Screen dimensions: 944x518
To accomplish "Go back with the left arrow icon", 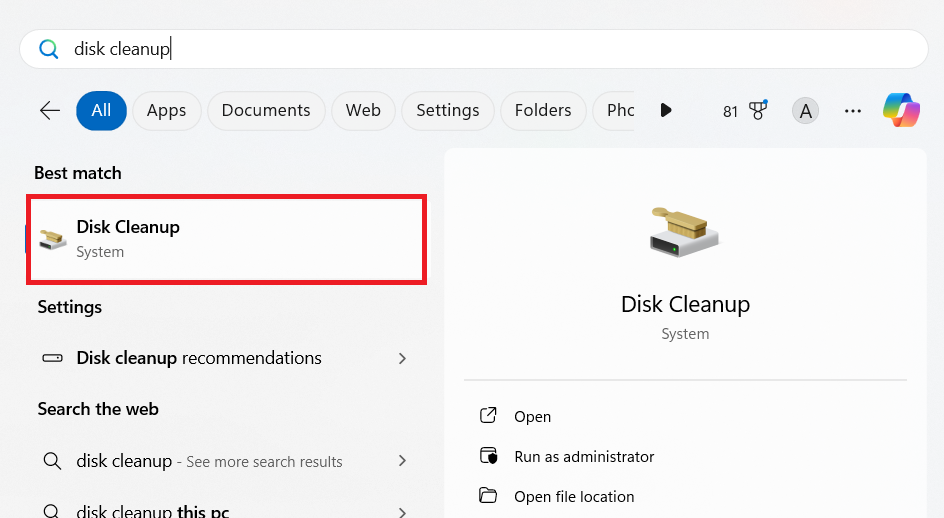I will 50,110.
